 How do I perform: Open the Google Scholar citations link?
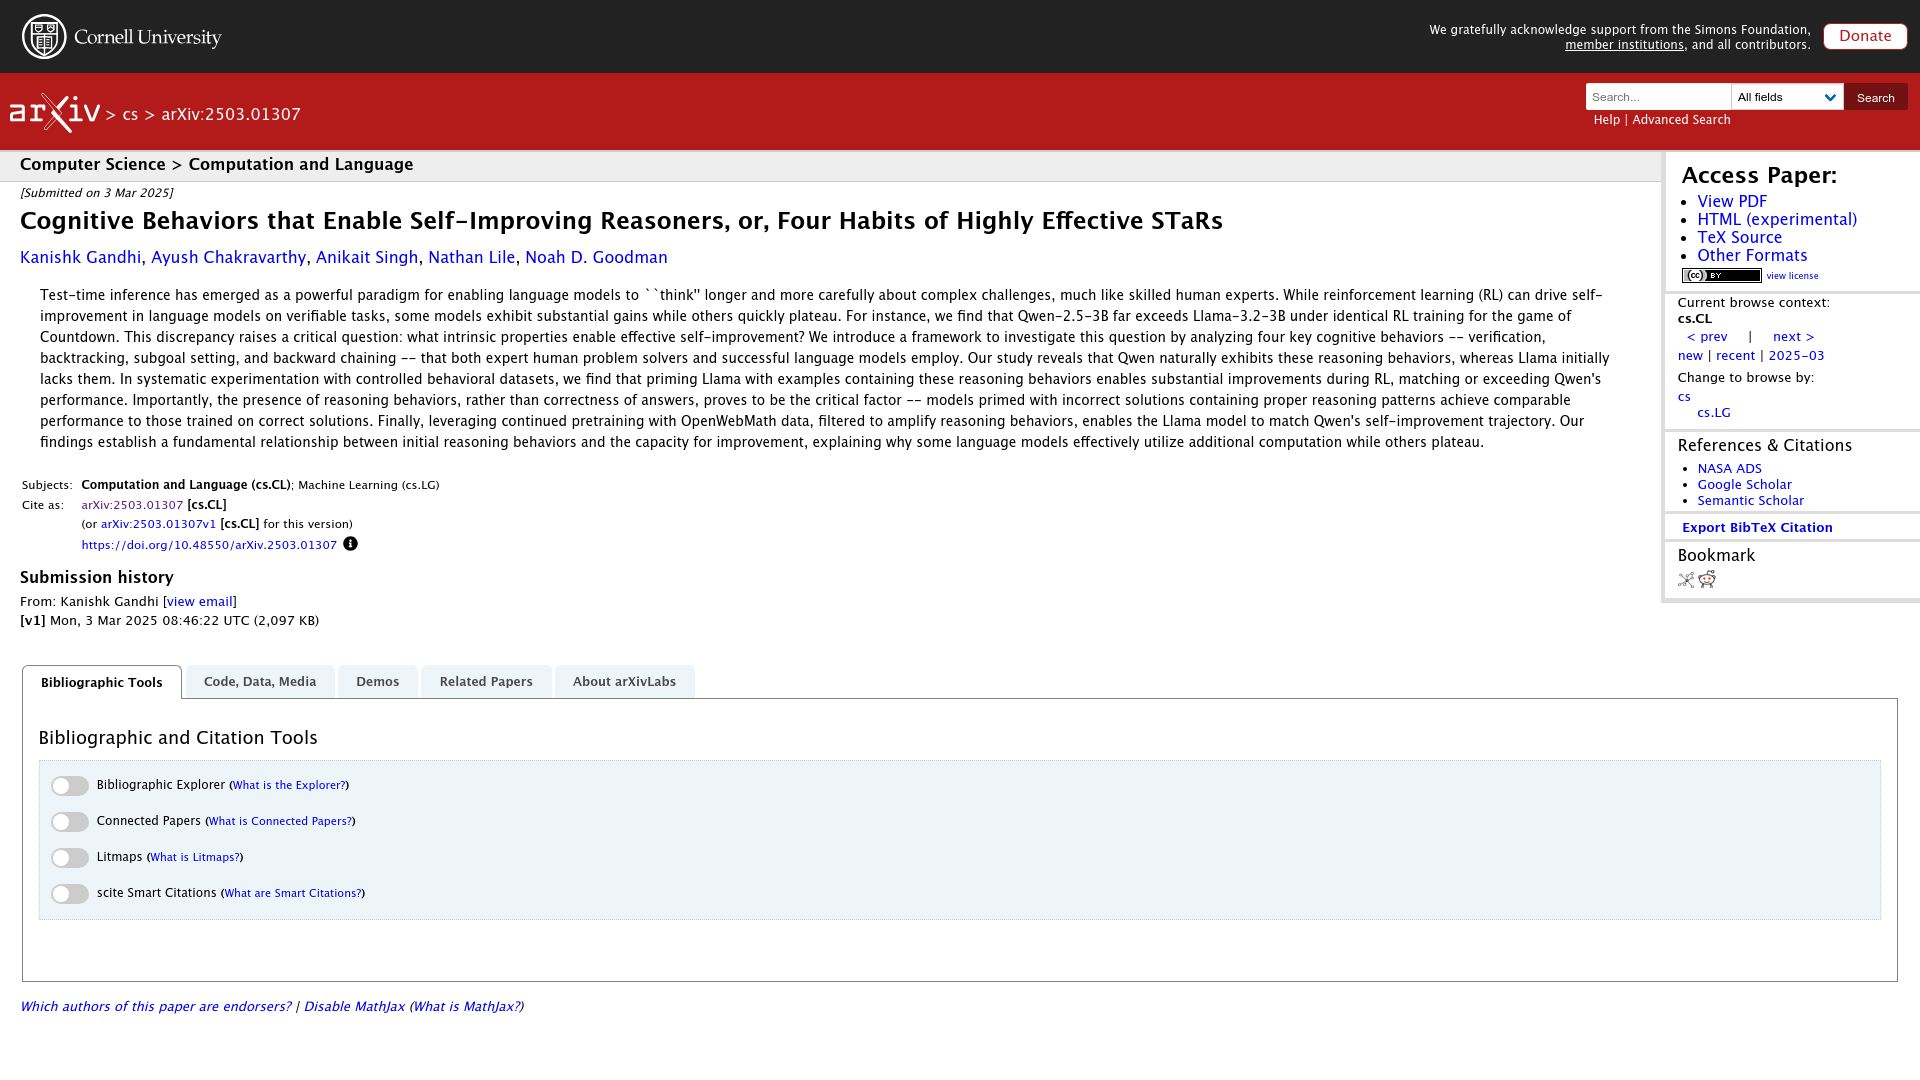(1744, 485)
